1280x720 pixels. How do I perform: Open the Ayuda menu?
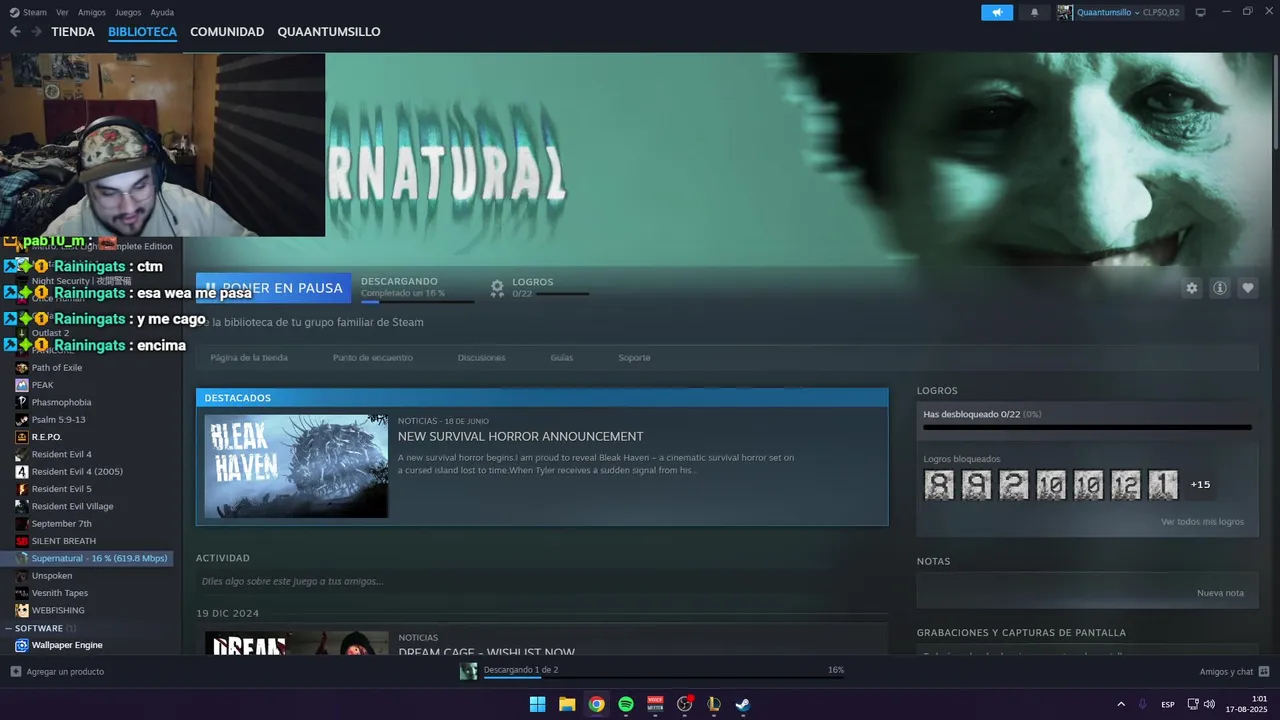162,12
